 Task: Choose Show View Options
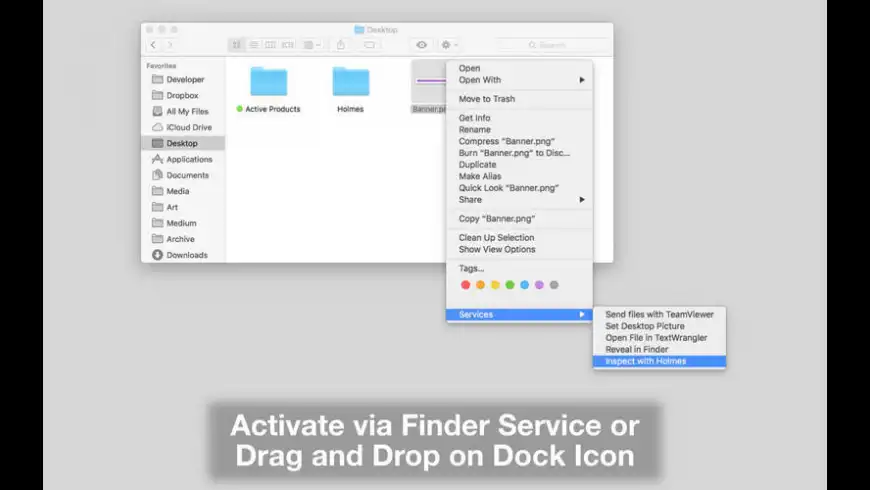tap(519, 249)
